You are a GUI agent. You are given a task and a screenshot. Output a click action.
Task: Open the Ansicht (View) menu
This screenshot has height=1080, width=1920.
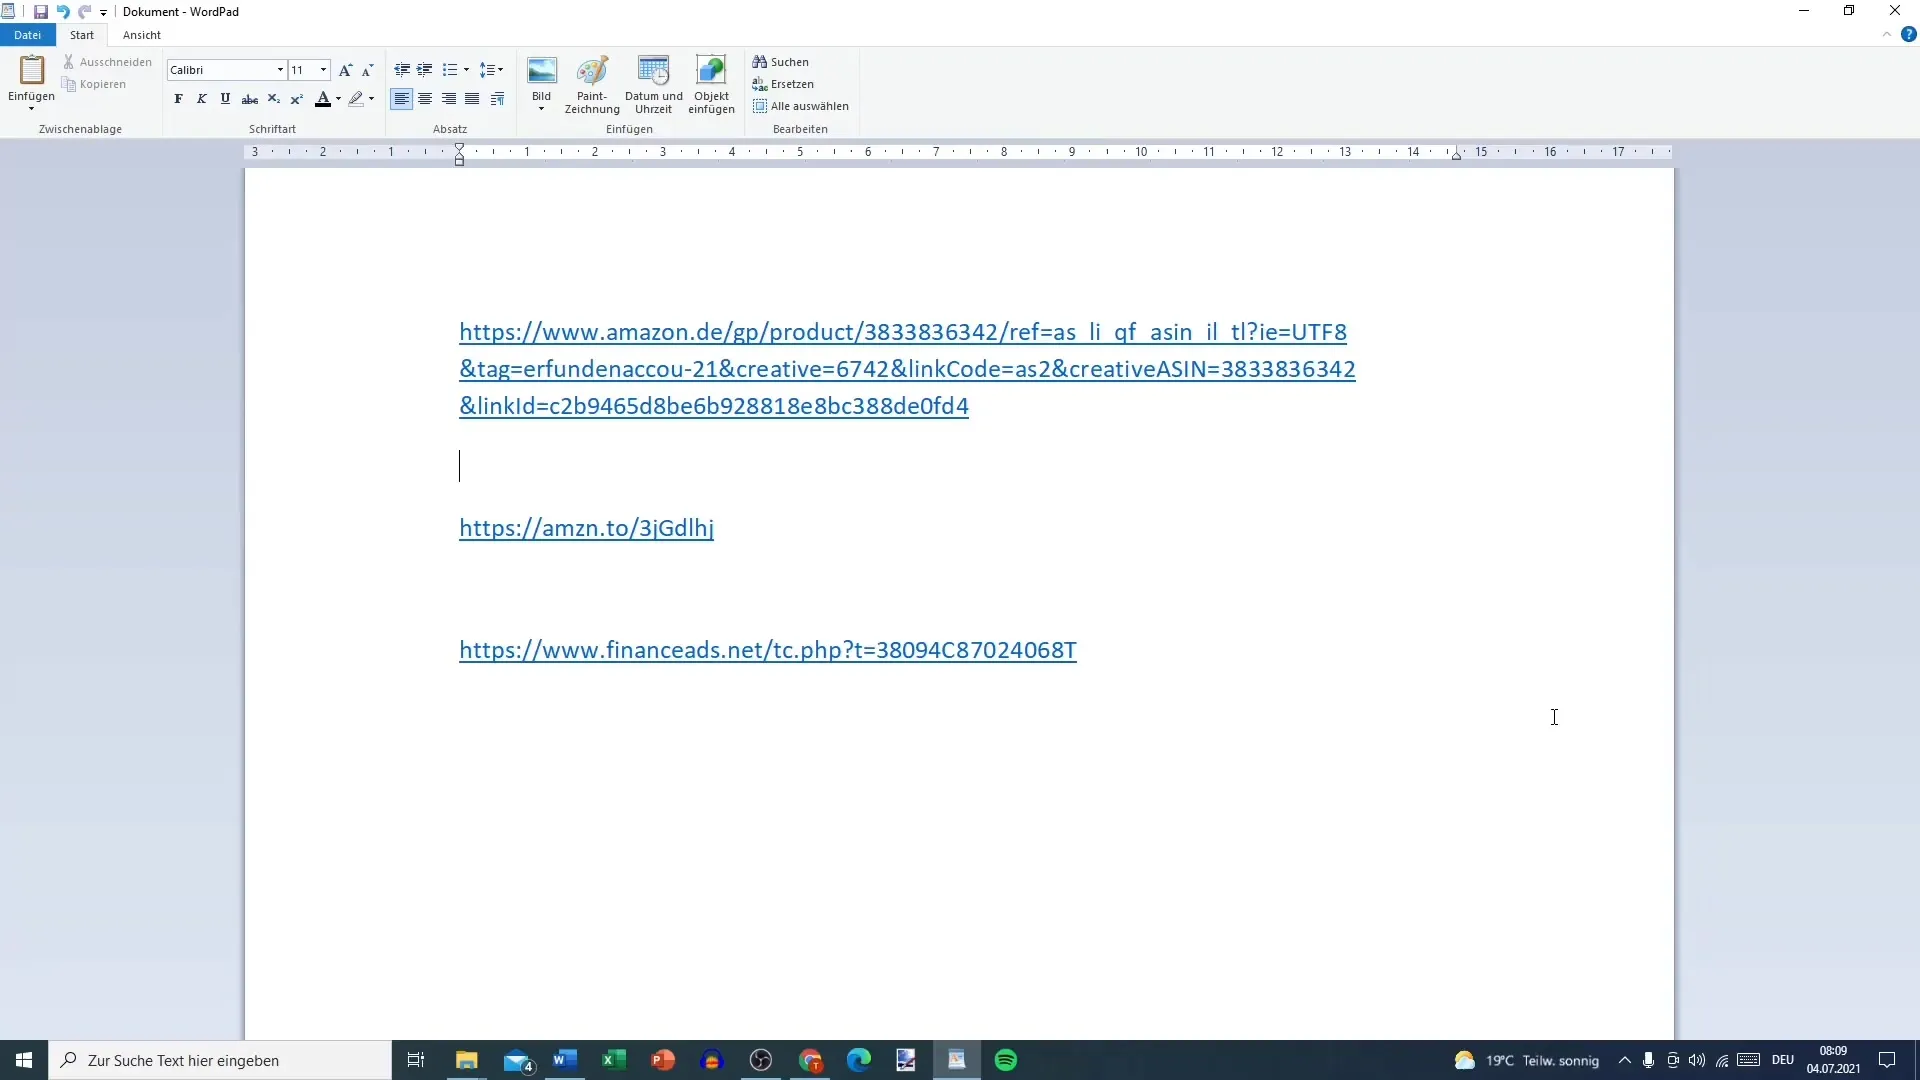point(141,34)
